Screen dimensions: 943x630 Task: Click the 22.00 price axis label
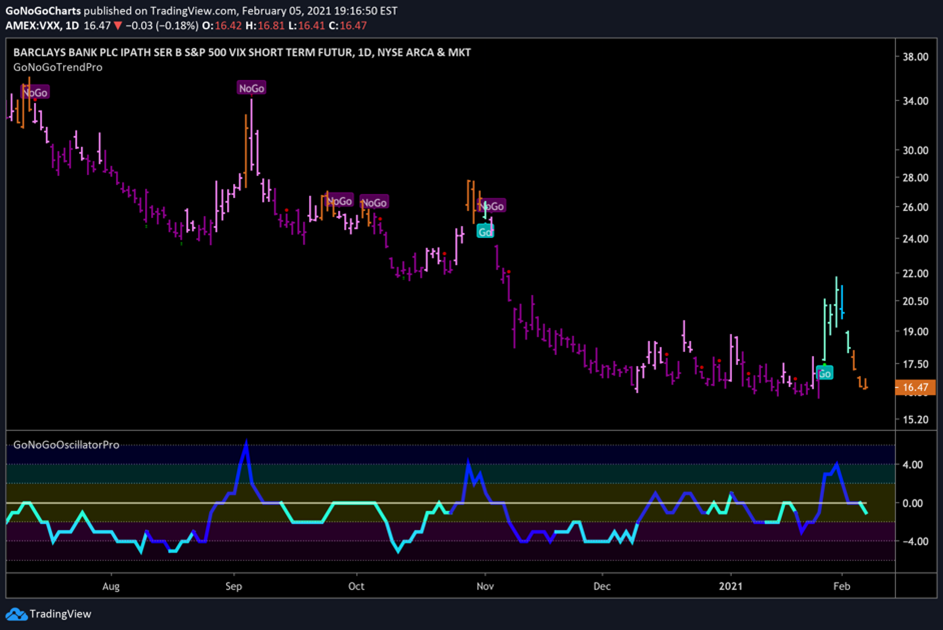pos(915,273)
